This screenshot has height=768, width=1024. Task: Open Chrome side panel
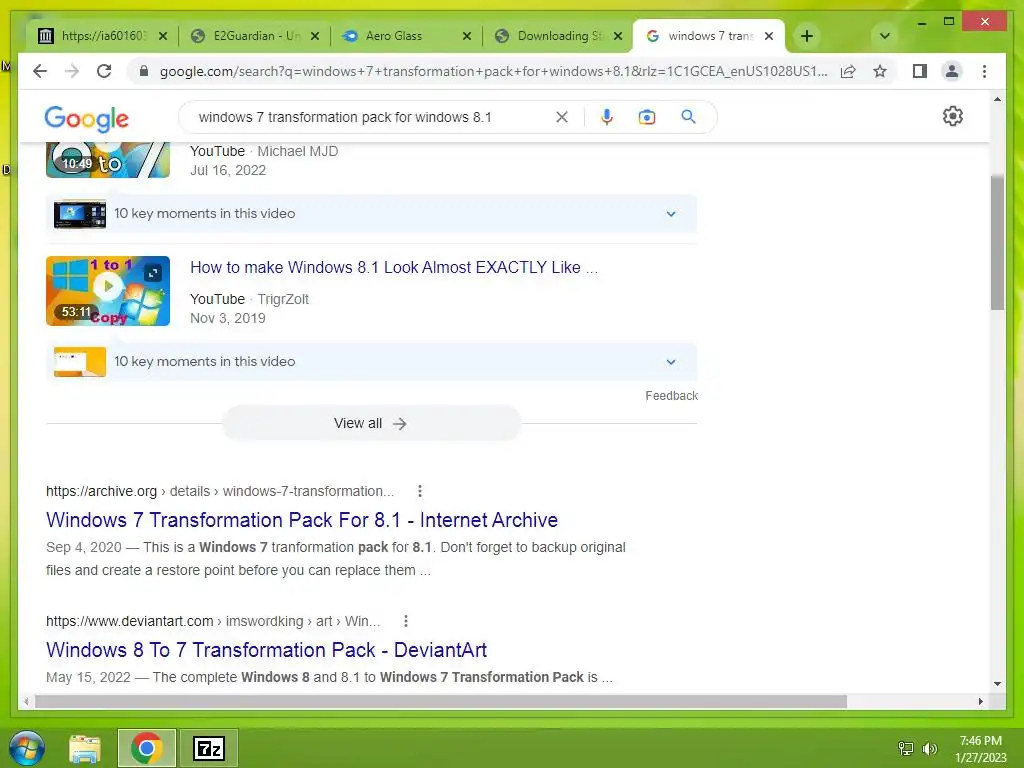(x=920, y=71)
